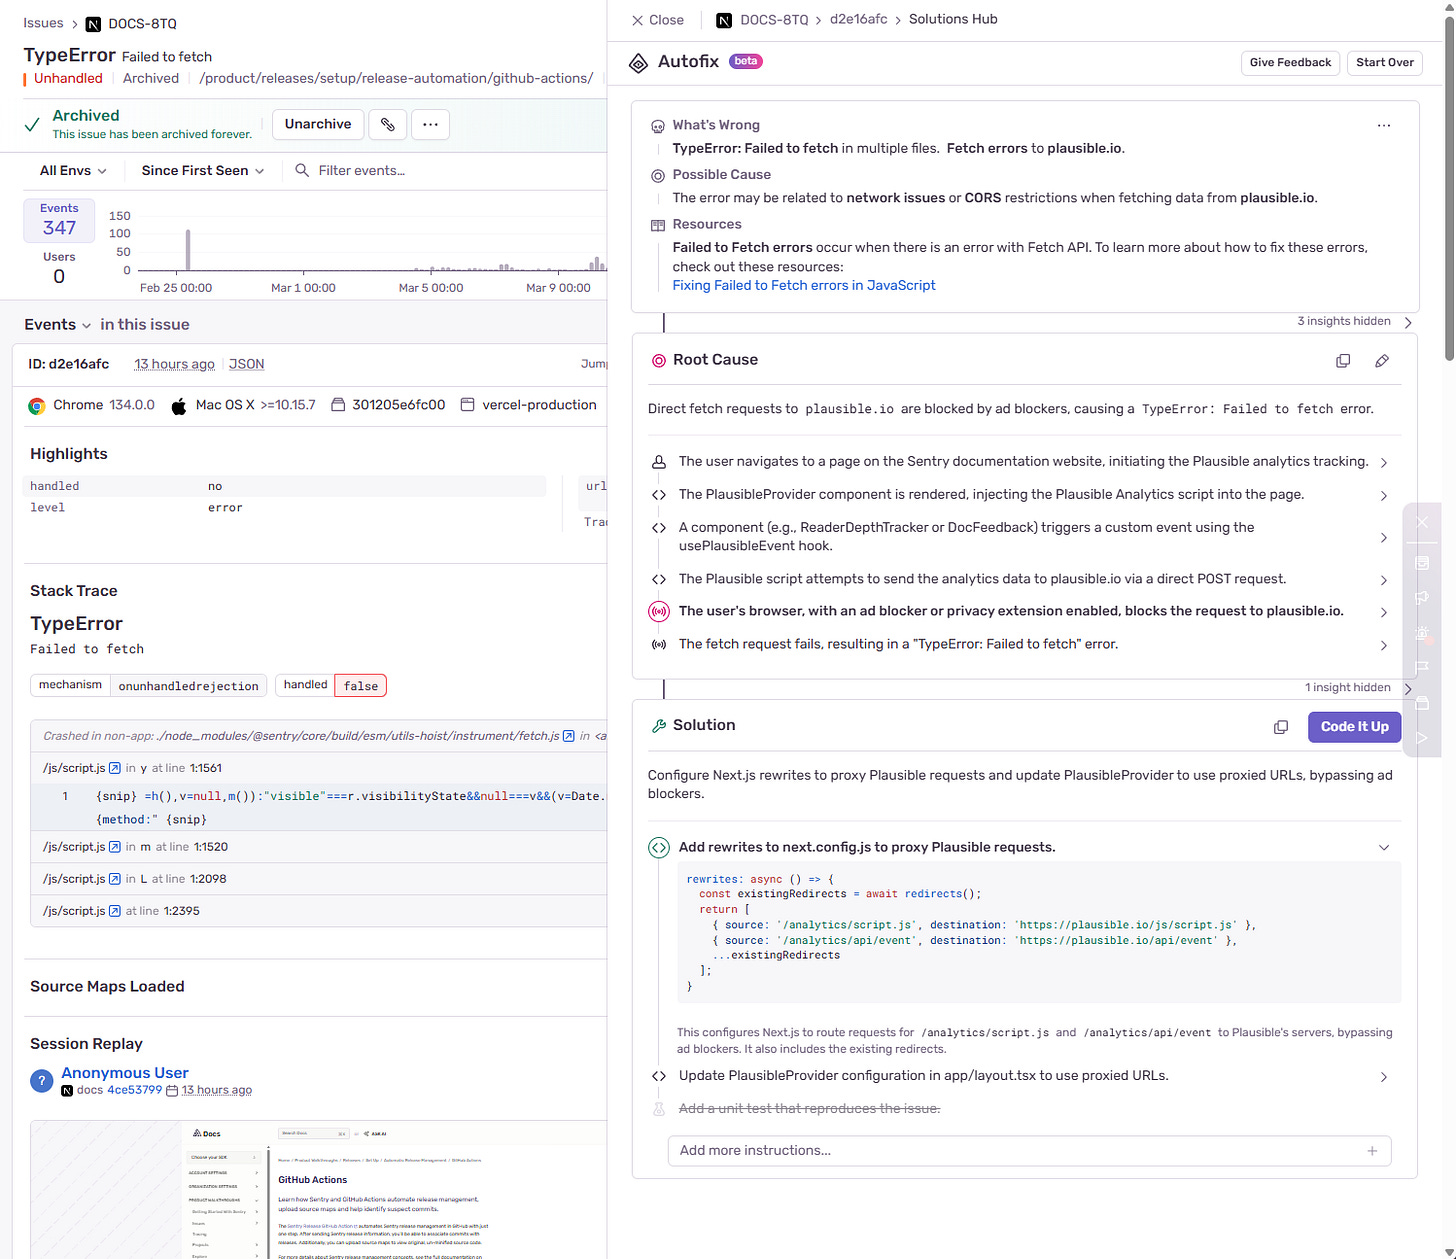The width and height of the screenshot is (1456, 1259).
Task: Select the play triangle icon in right sidebar
Action: [1421, 737]
